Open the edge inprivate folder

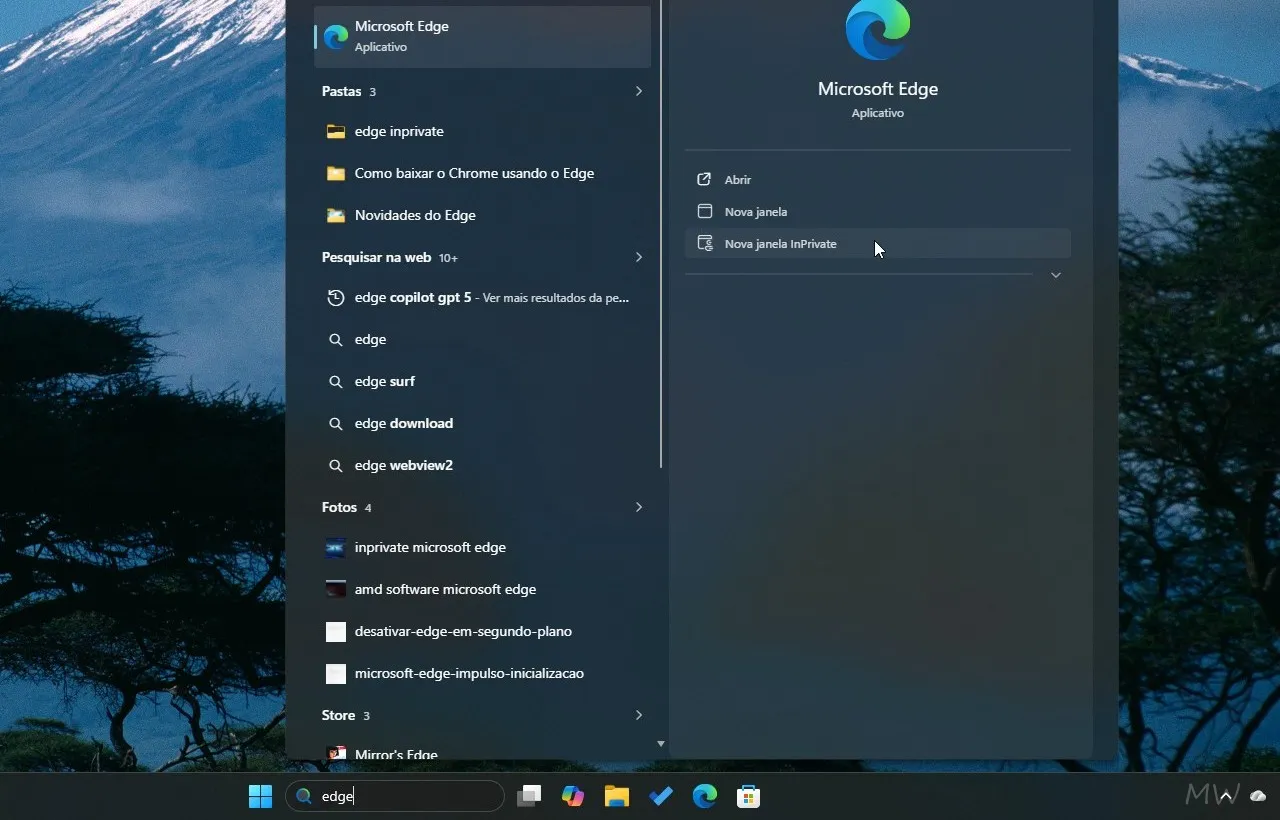[482, 131]
